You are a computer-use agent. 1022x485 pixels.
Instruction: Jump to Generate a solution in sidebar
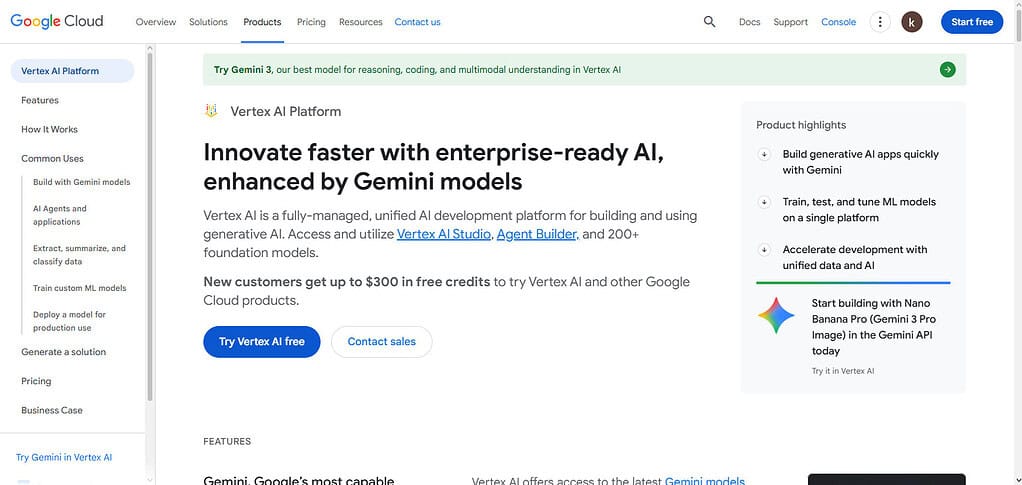pos(63,352)
